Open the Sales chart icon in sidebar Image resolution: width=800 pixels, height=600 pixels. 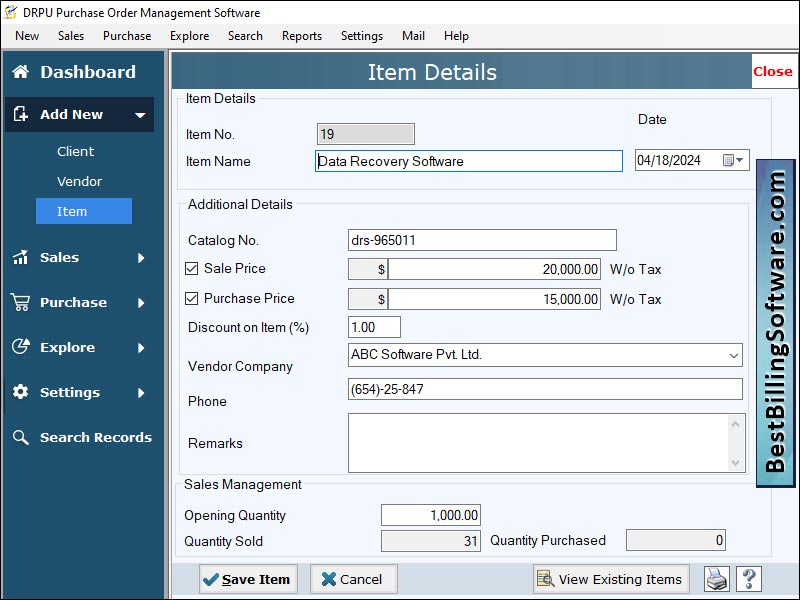tap(18, 257)
